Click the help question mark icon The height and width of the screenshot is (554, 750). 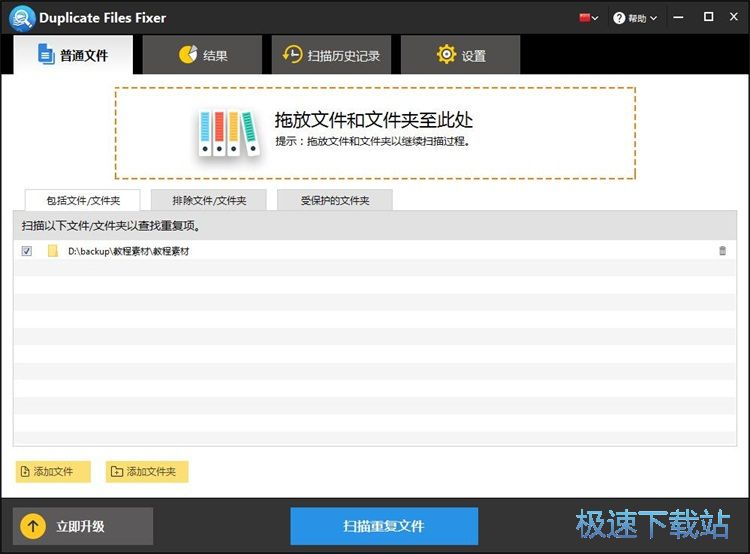619,18
